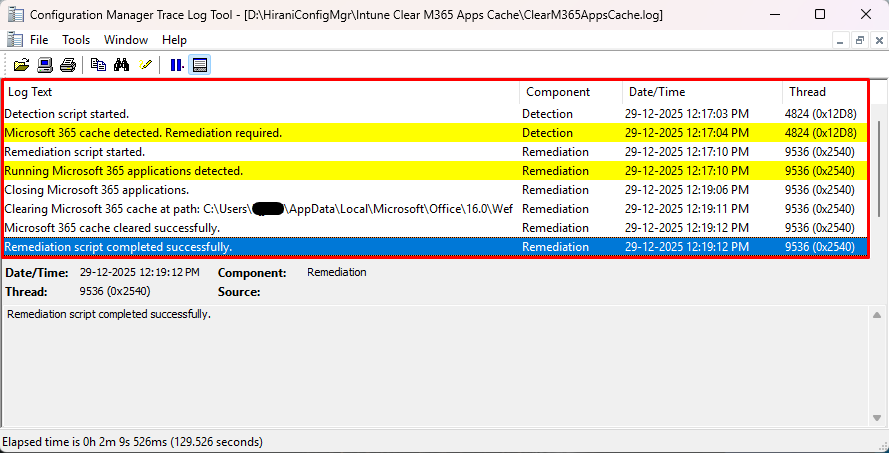The height and width of the screenshot is (453, 889).
Task: Restore the inner log document window
Action: tap(859, 40)
